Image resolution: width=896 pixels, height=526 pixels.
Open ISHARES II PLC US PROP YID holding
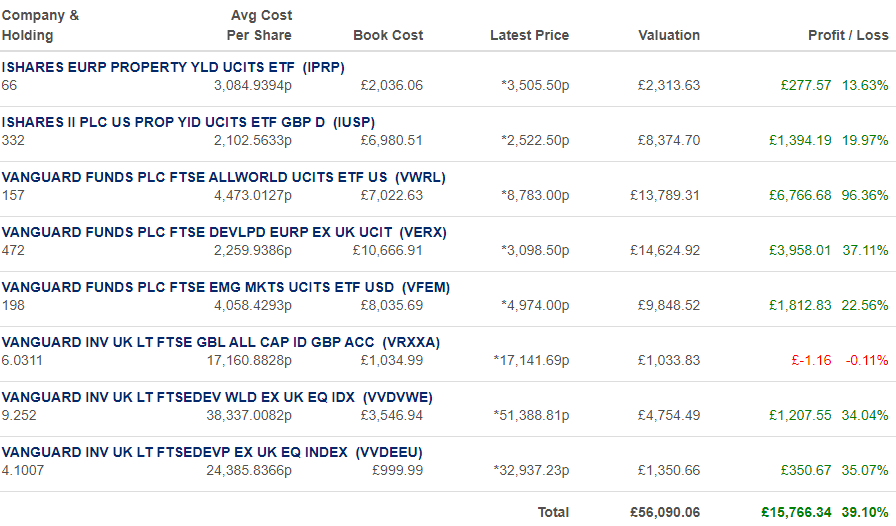click(188, 122)
